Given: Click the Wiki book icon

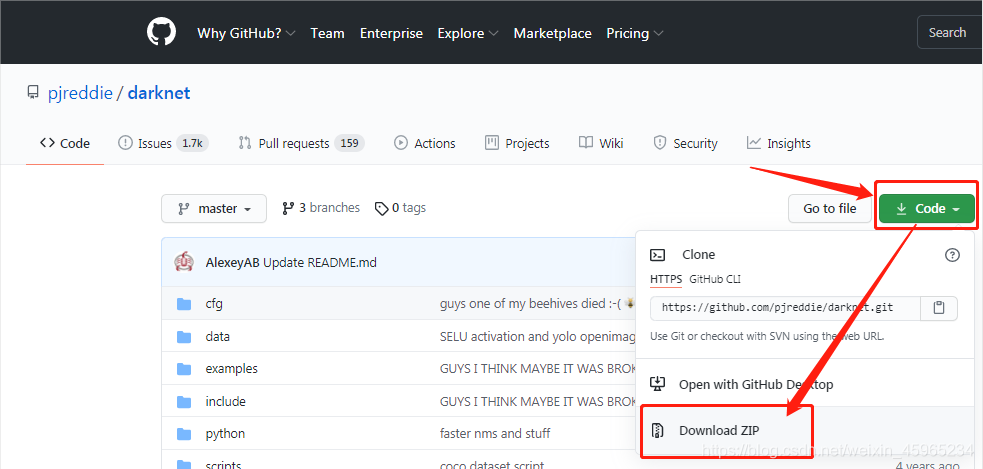Looking at the screenshot, I should click(586, 143).
